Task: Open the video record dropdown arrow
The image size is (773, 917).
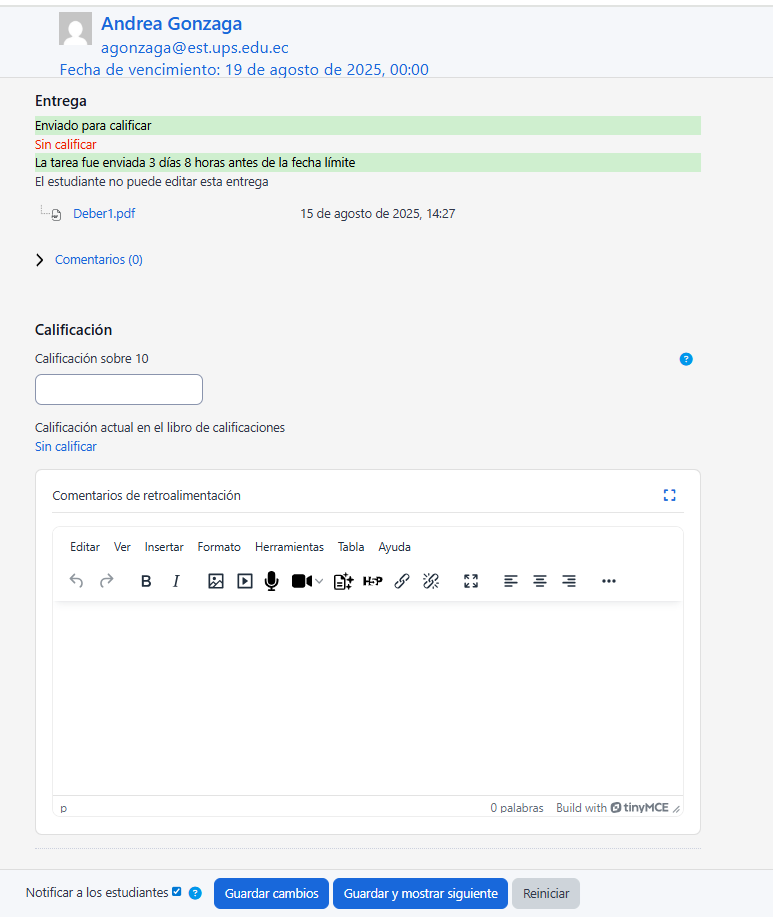Action: pos(319,582)
